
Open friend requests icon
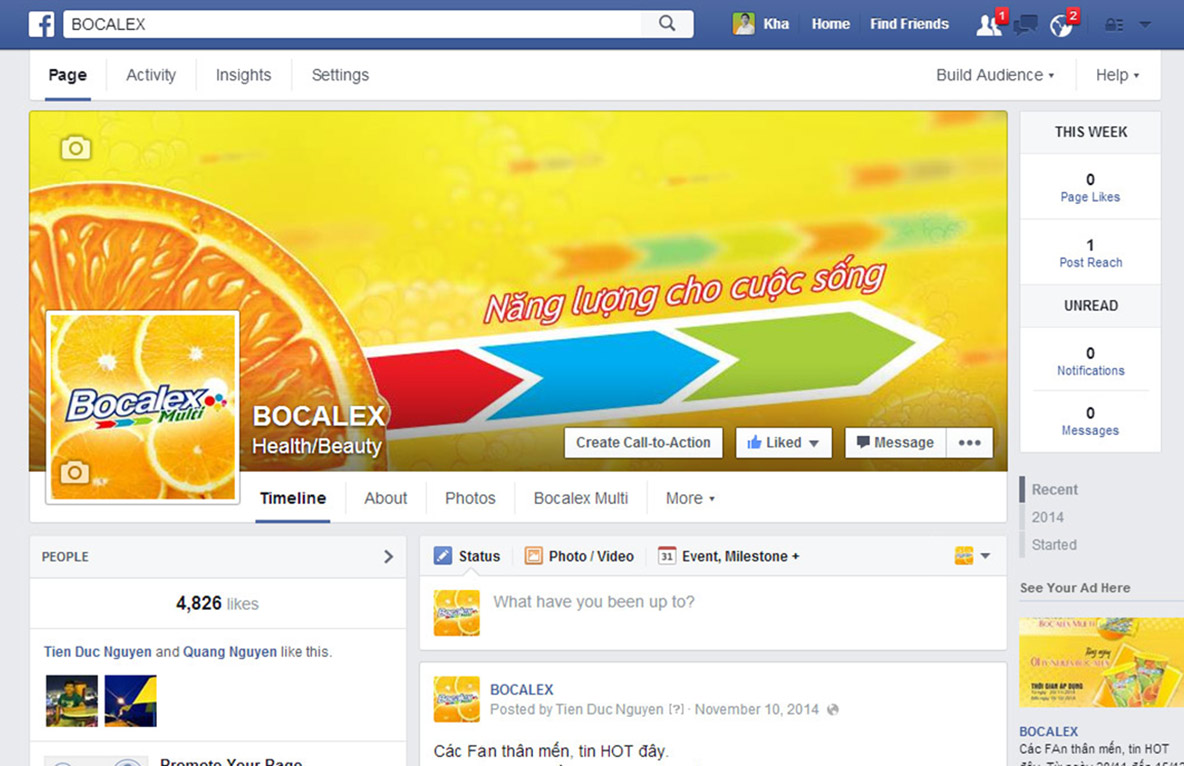pyautogui.click(x=988, y=24)
